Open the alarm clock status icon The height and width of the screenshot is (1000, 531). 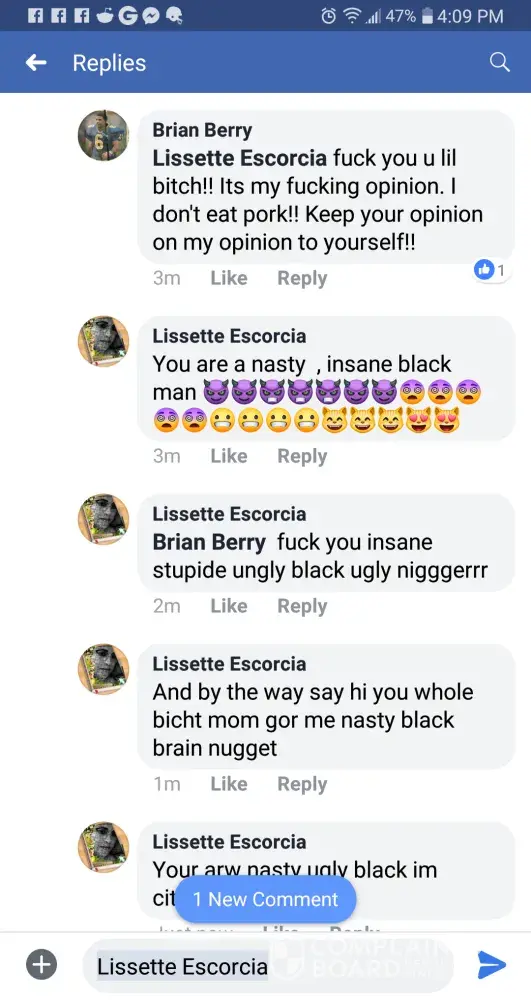[329, 16]
